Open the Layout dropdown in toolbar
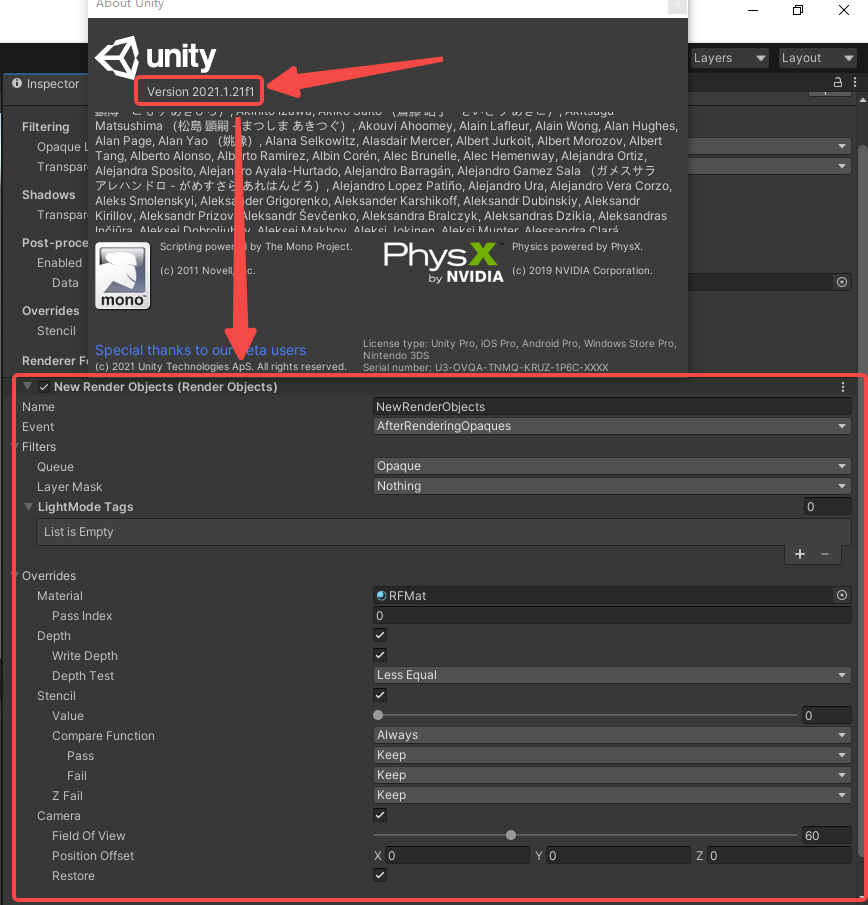The image size is (868, 905). tap(817, 58)
